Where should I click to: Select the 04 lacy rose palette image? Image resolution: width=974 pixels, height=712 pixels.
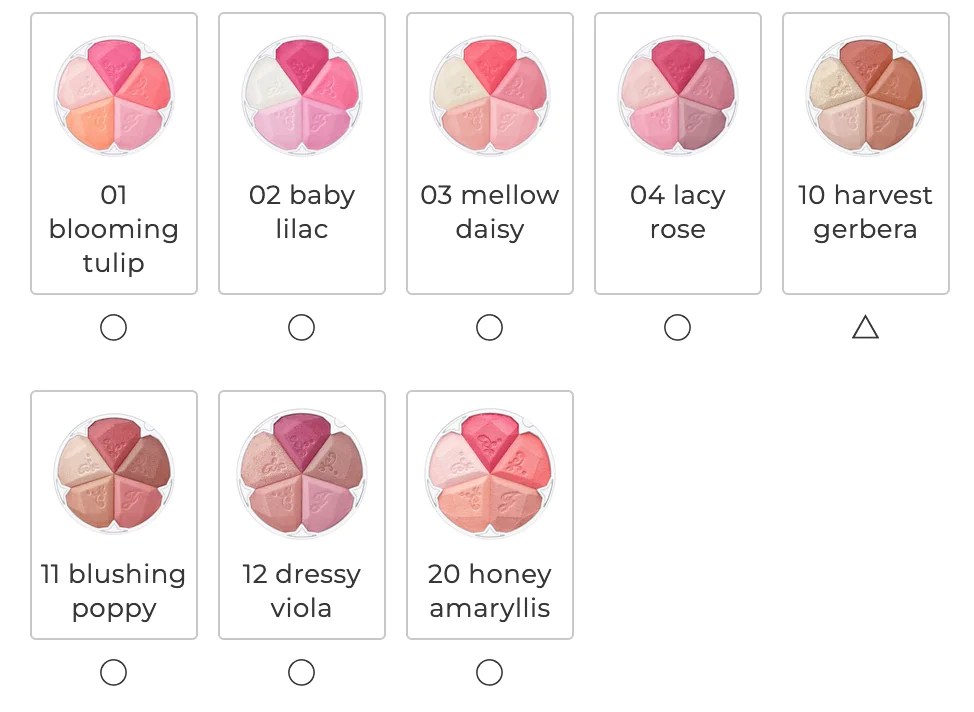click(x=677, y=95)
